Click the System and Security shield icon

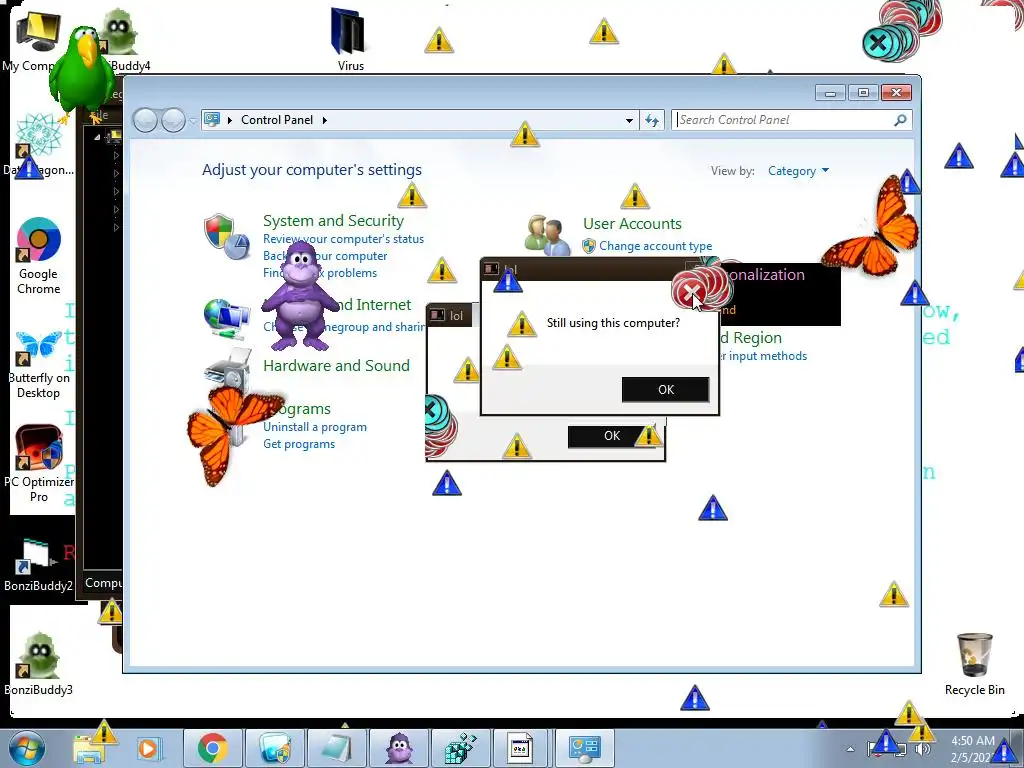click(226, 236)
